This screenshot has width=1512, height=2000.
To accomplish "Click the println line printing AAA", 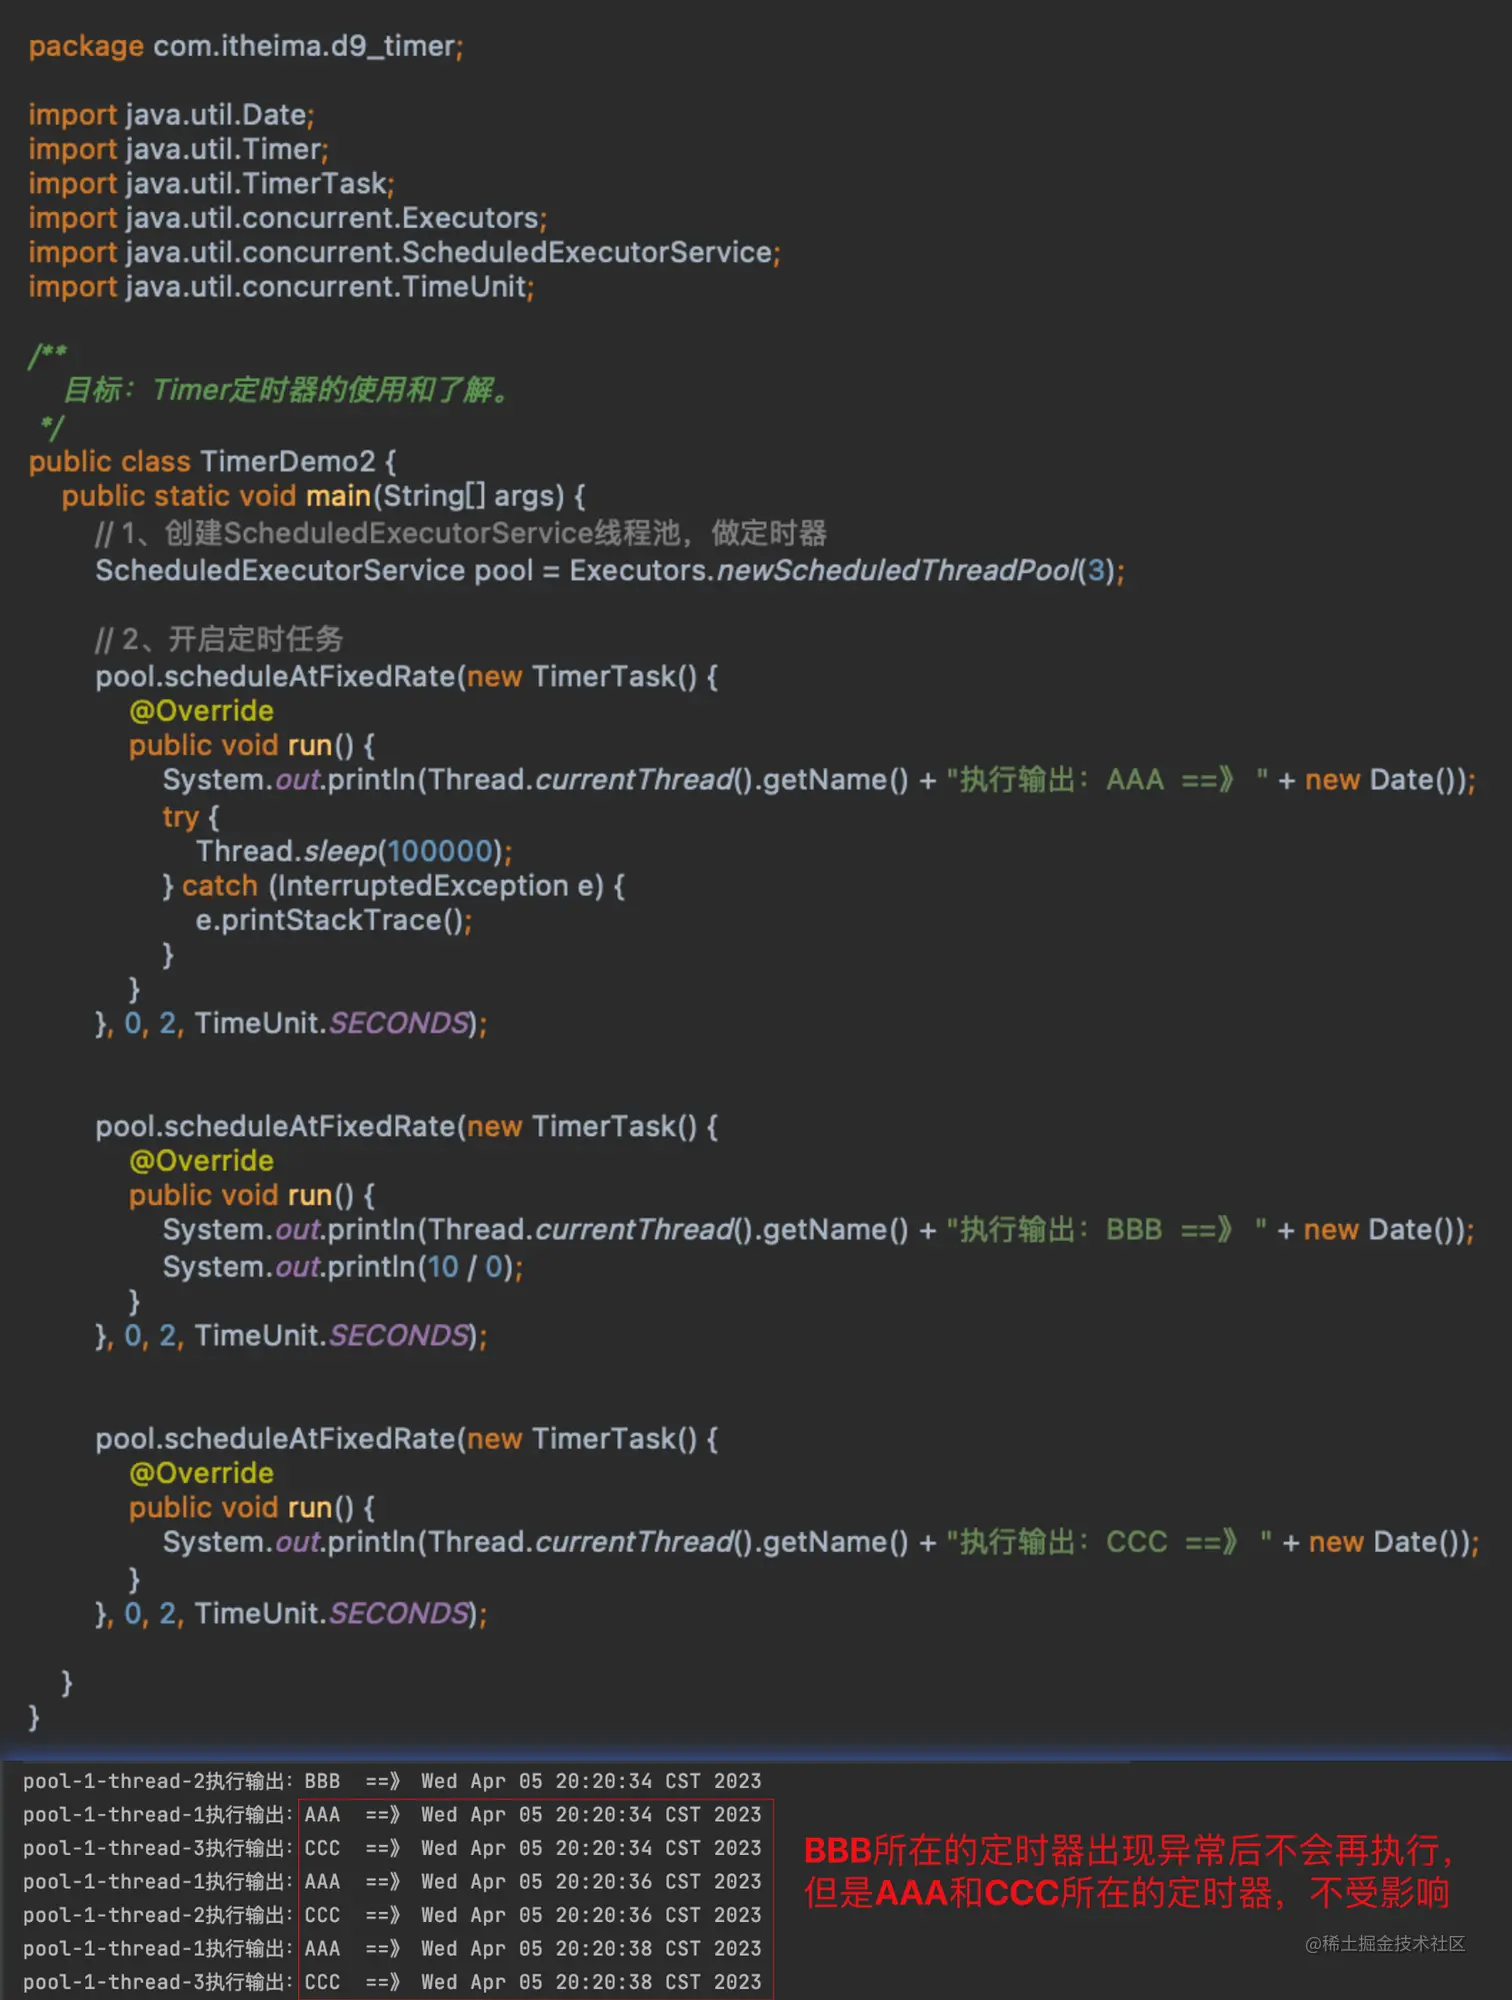I will coord(819,780).
